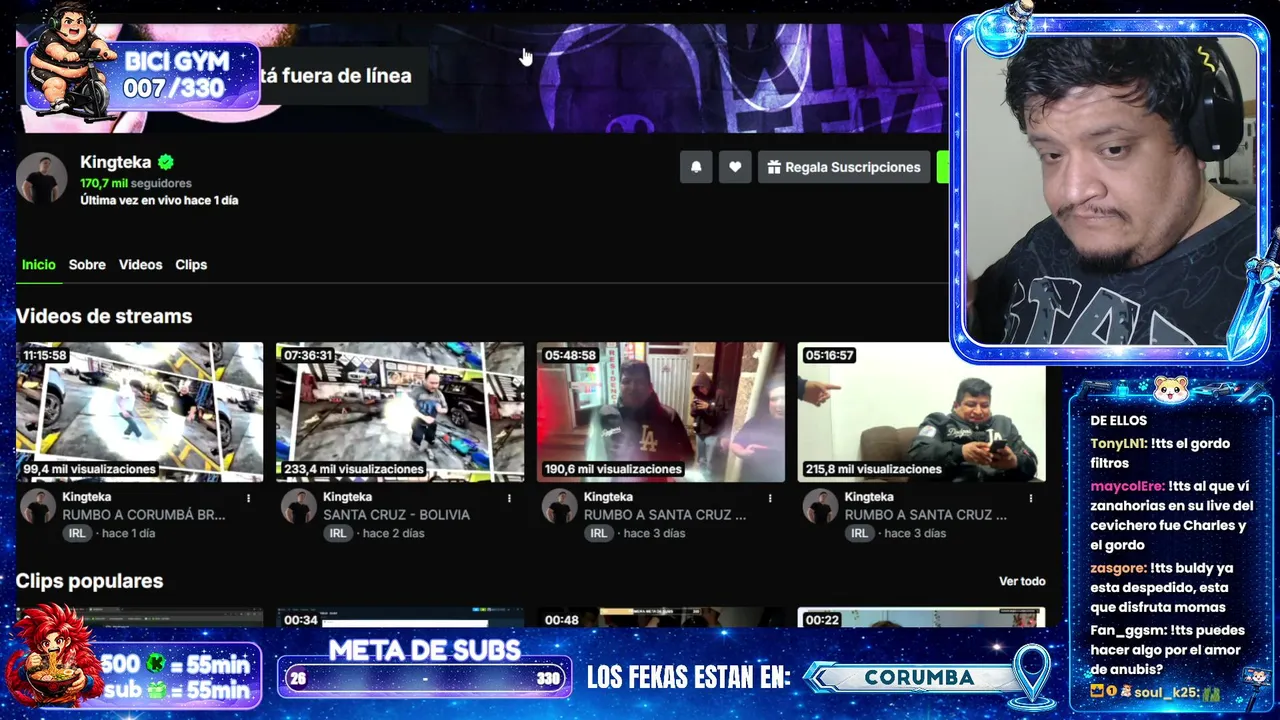Open options menu for RUMBO A CORUMBÁ video
This screenshot has width=1280, height=720.
pyautogui.click(x=249, y=498)
